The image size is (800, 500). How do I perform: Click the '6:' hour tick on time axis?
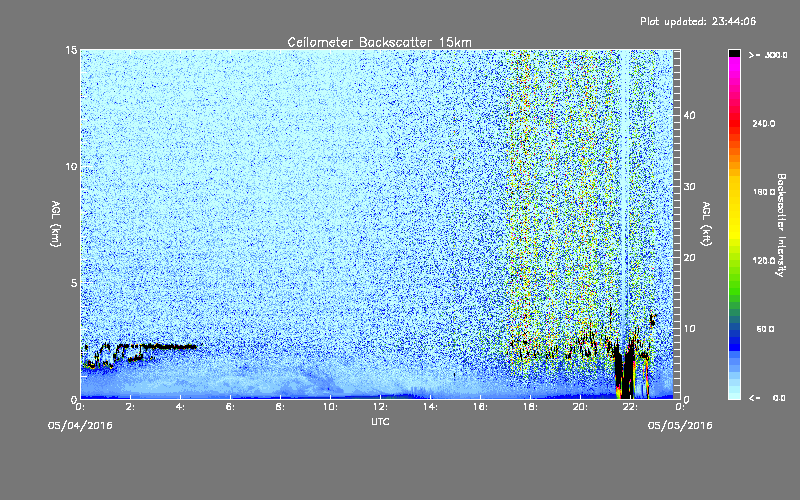tap(231, 407)
